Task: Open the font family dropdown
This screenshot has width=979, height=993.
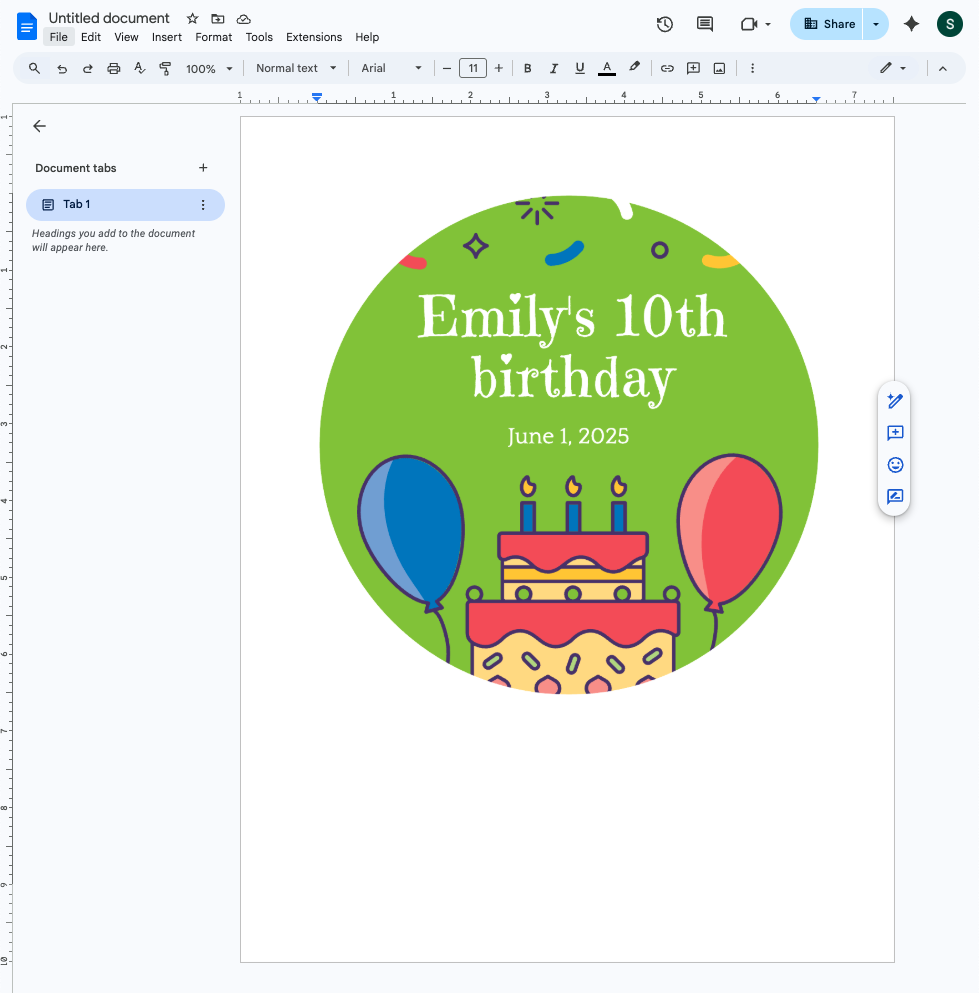Action: [x=390, y=68]
